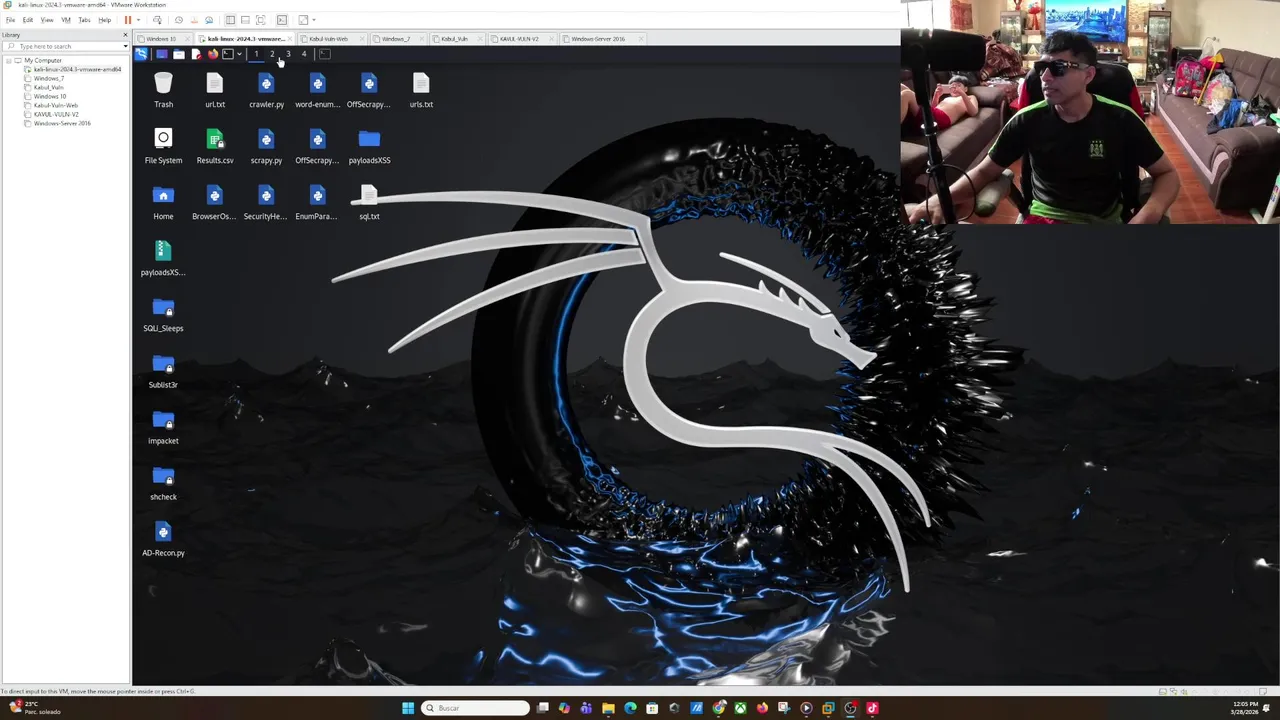Select Windows-Server-2016 in the library tree

pos(61,123)
